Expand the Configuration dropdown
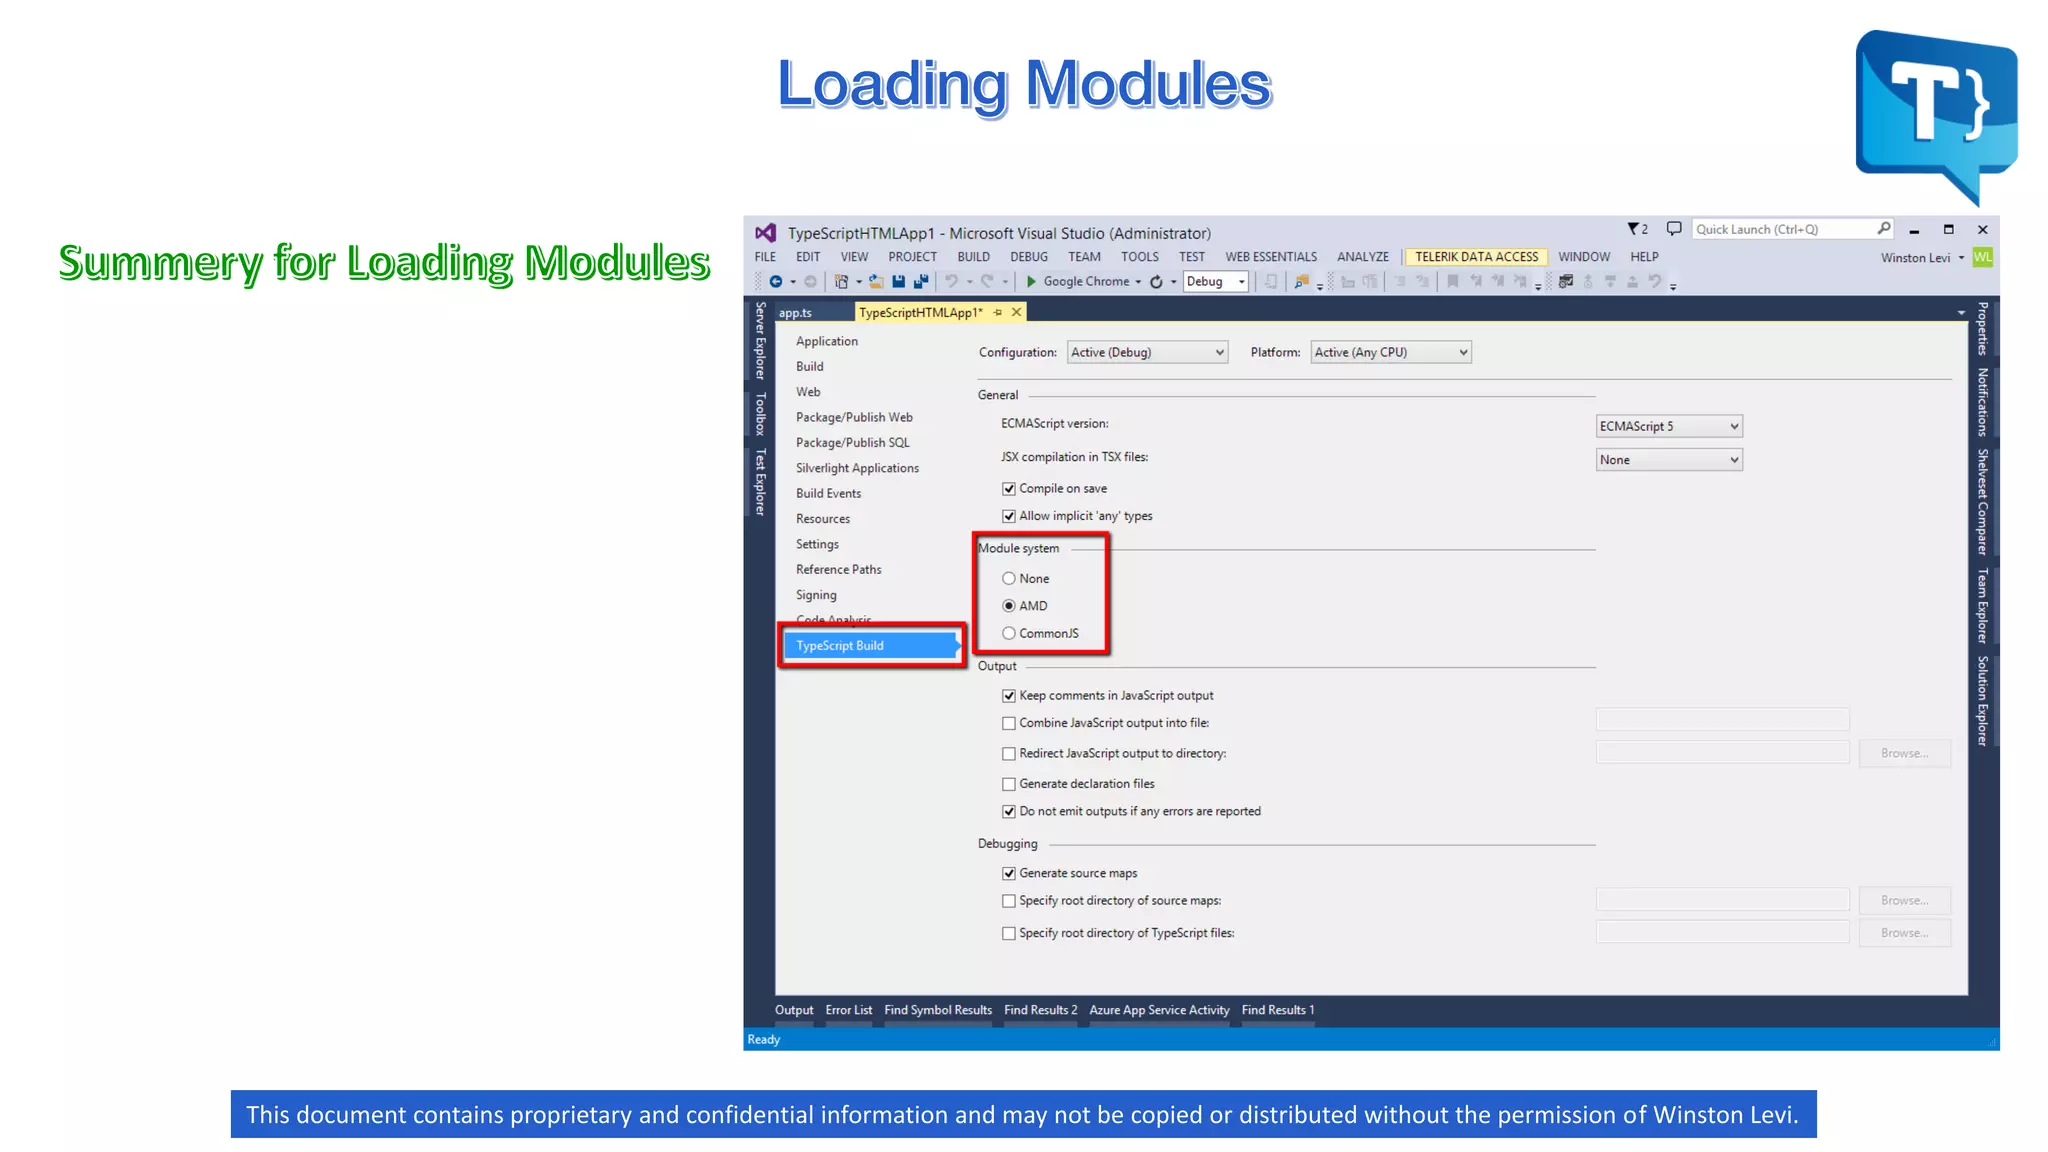 (x=1146, y=352)
